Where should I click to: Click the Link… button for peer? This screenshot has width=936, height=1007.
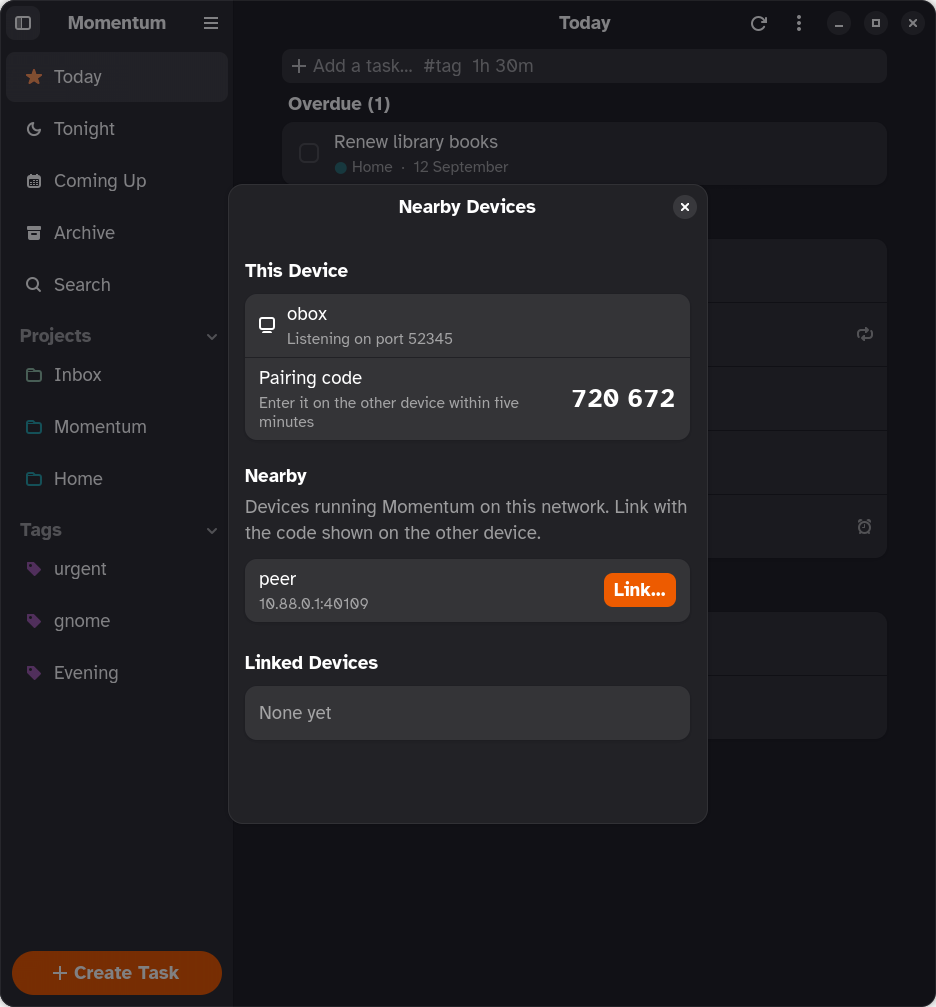(639, 590)
